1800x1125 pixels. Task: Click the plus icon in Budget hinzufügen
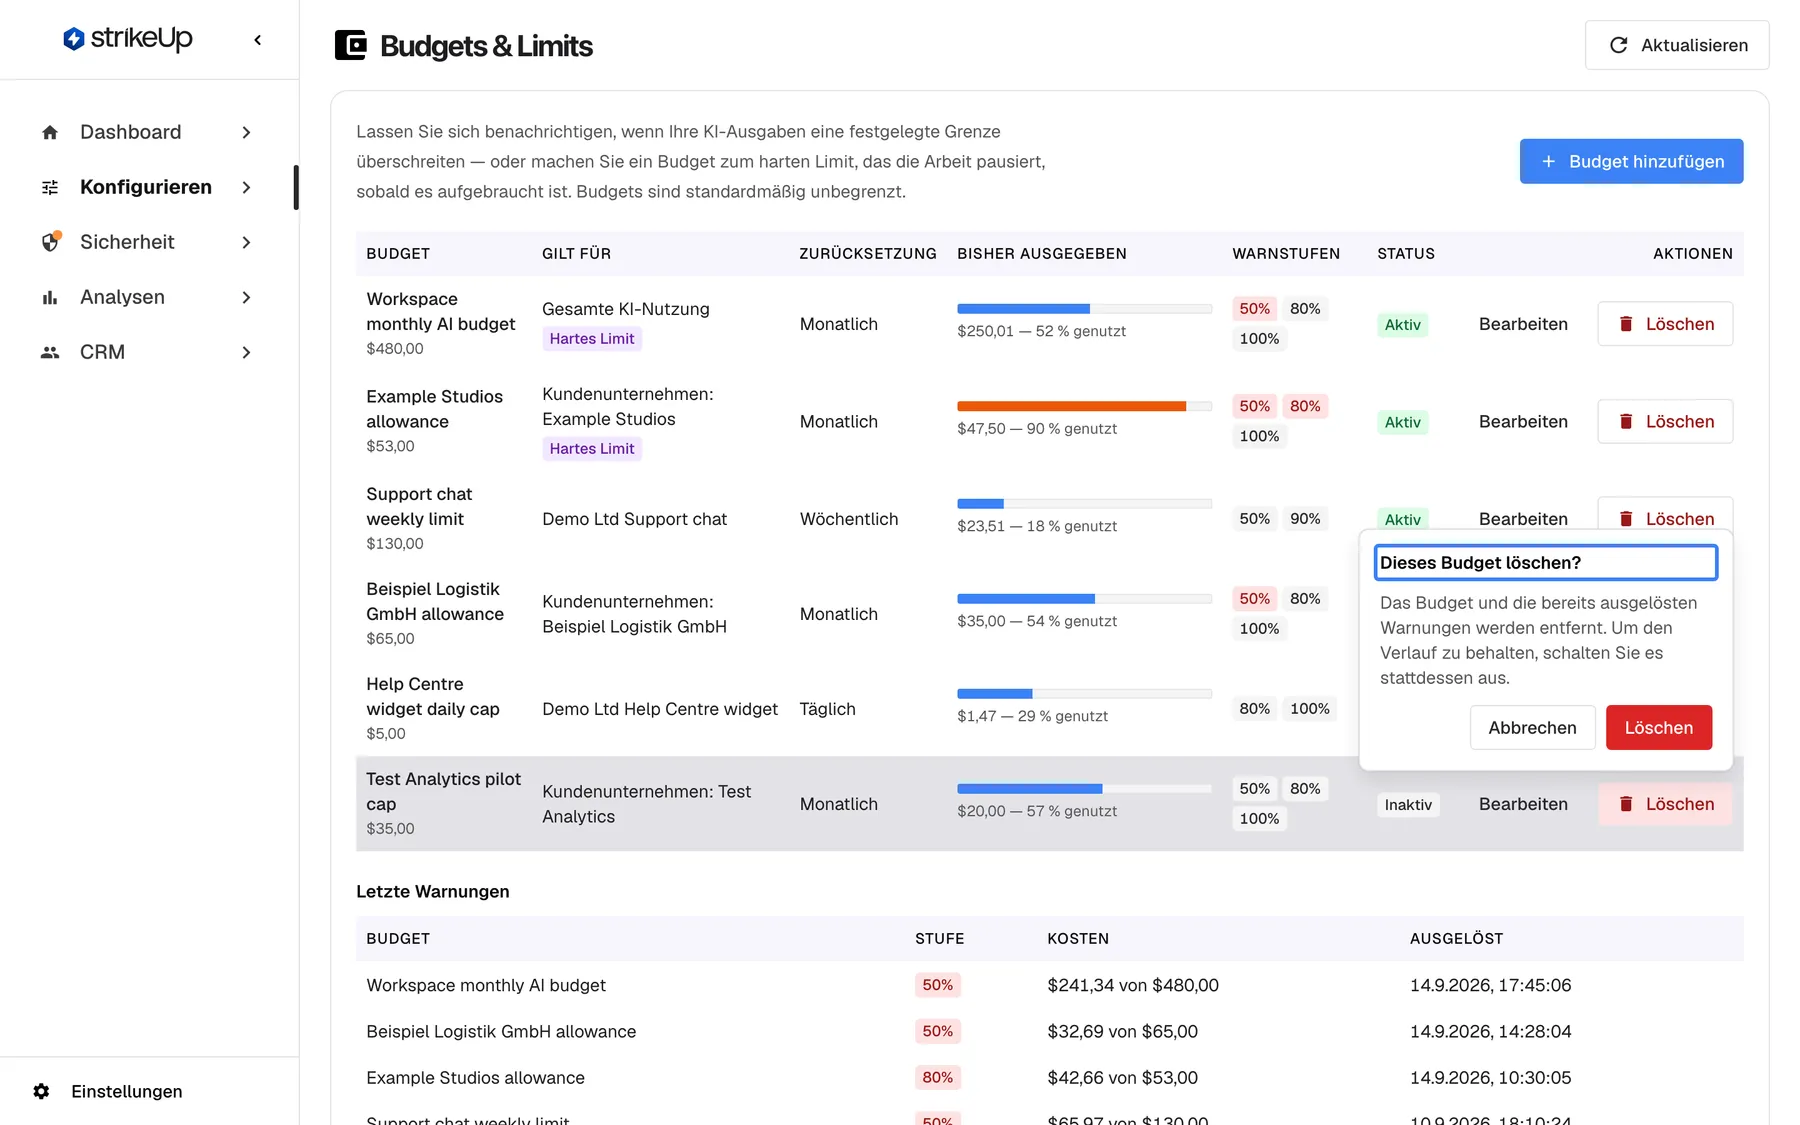pos(1548,161)
